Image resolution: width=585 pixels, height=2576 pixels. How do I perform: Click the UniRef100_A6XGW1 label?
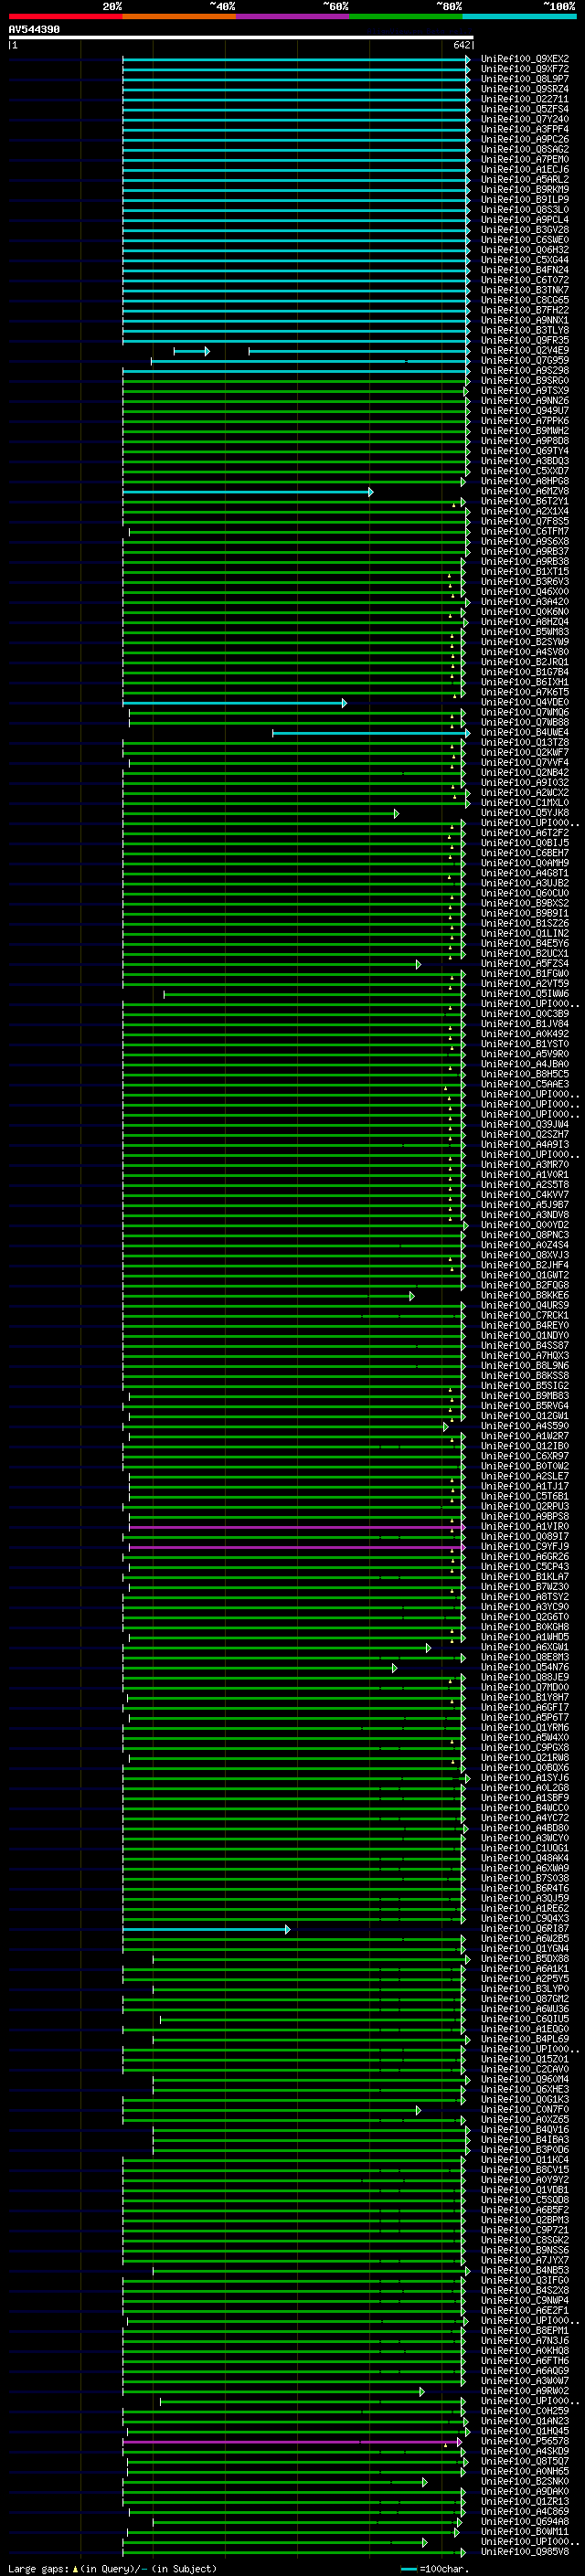525,1647
